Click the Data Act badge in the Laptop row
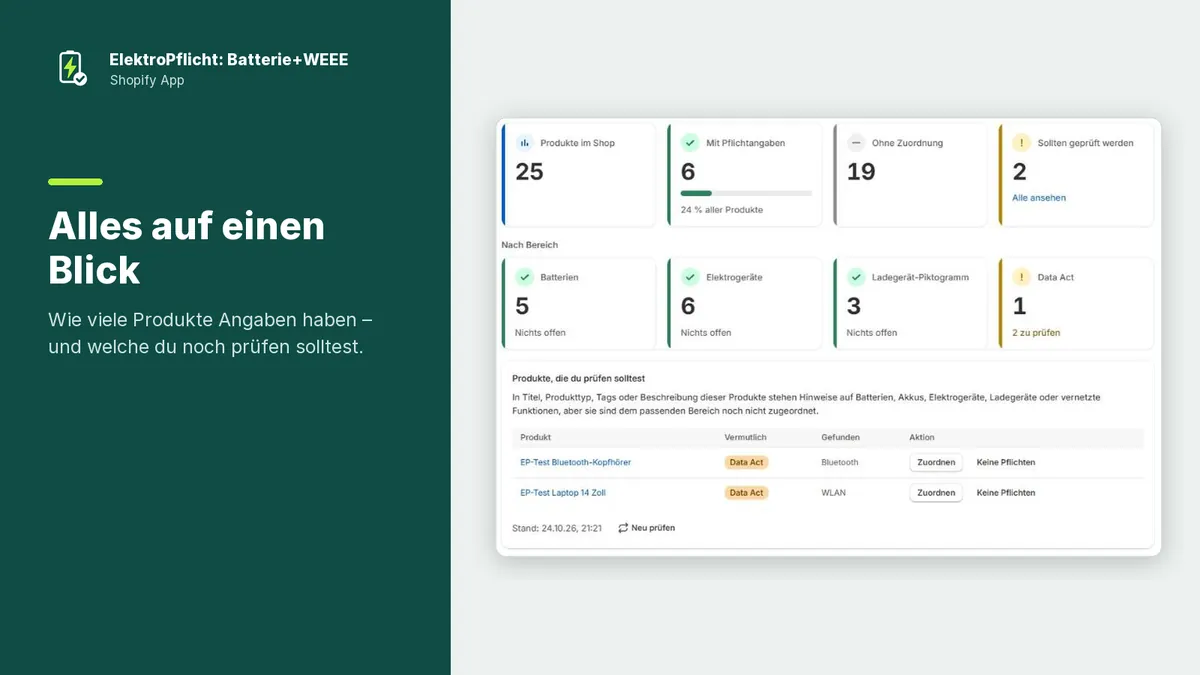The image size is (1200, 675). pos(746,492)
